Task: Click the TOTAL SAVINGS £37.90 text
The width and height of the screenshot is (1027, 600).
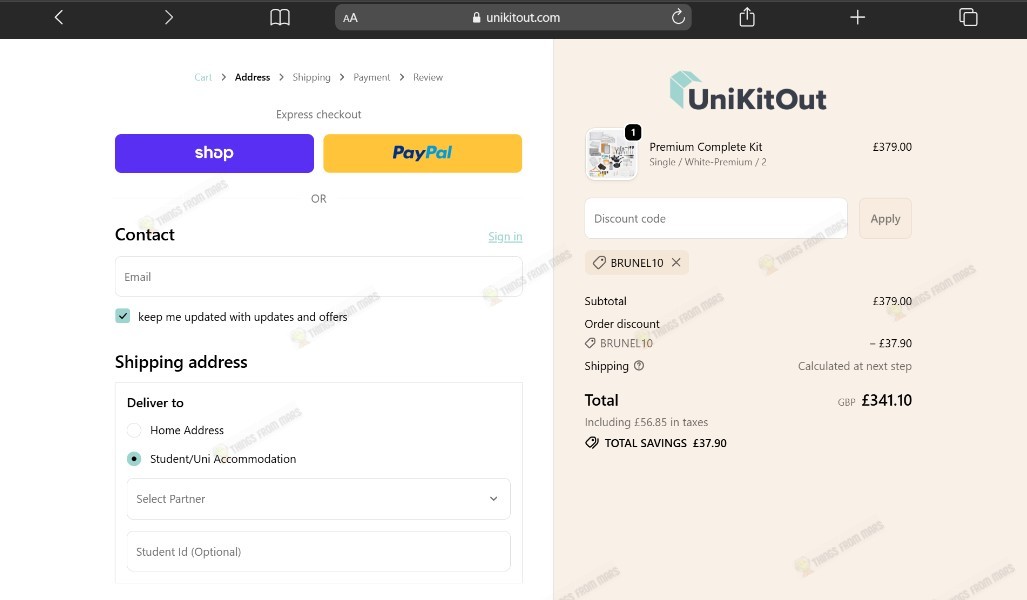Action: coord(665,443)
